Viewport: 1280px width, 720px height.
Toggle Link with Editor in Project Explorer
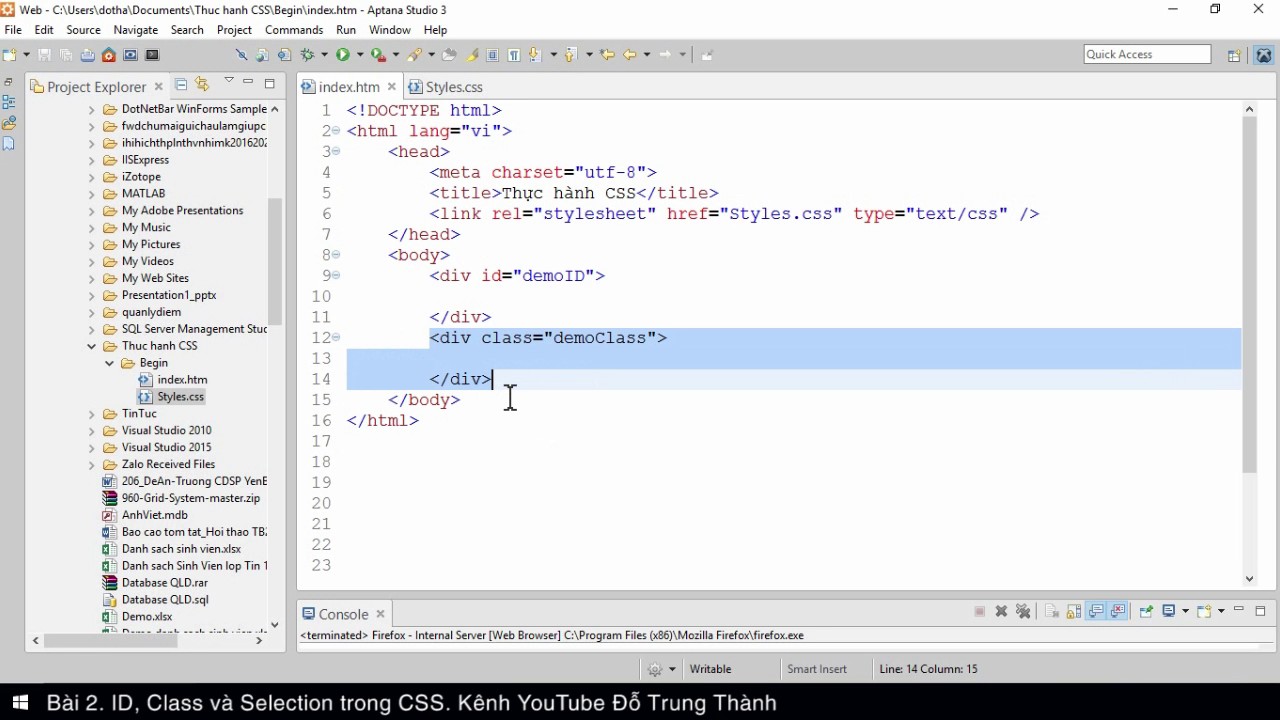pos(202,86)
